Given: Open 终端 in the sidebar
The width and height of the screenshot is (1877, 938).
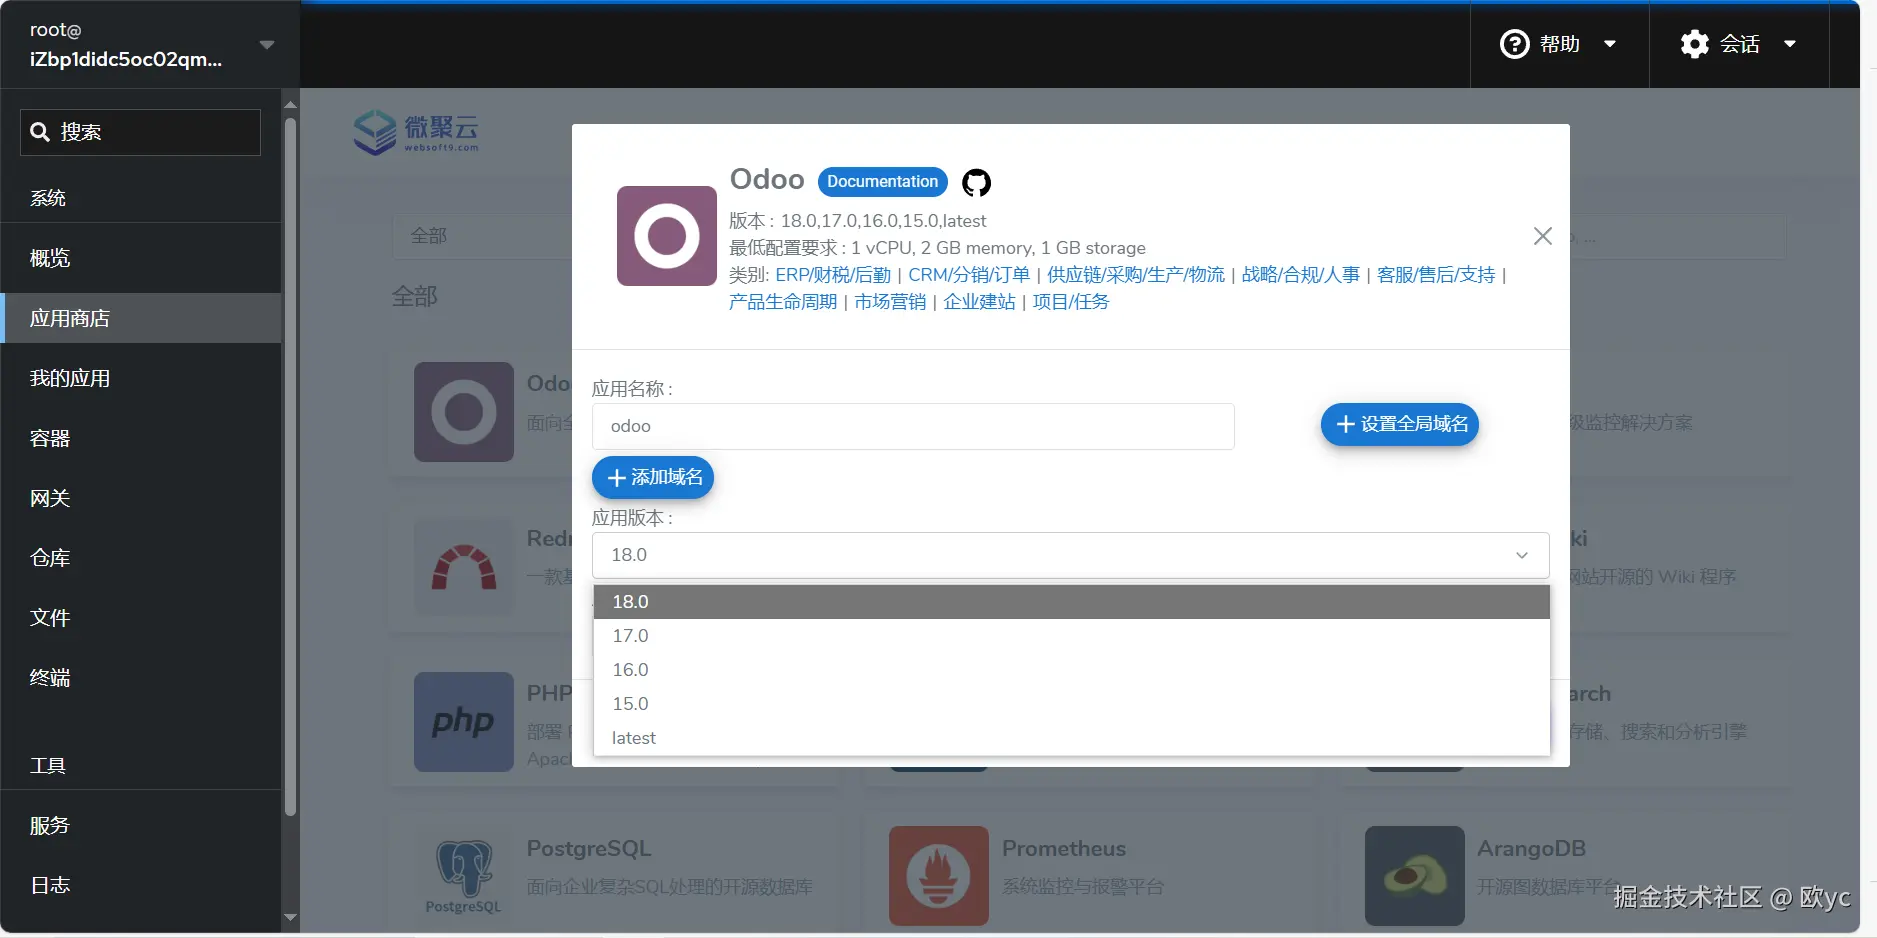Looking at the screenshot, I should 141,678.
